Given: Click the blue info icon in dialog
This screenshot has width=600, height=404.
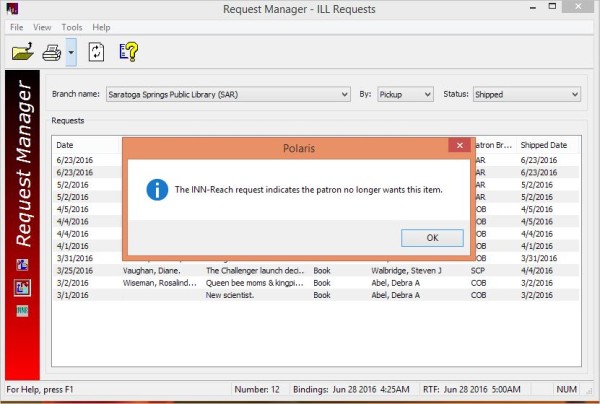Looking at the screenshot, I should 157,189.
